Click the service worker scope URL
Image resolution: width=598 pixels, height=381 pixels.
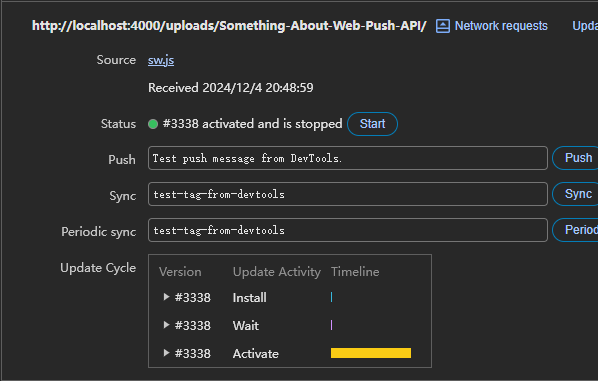coord(229,26)
